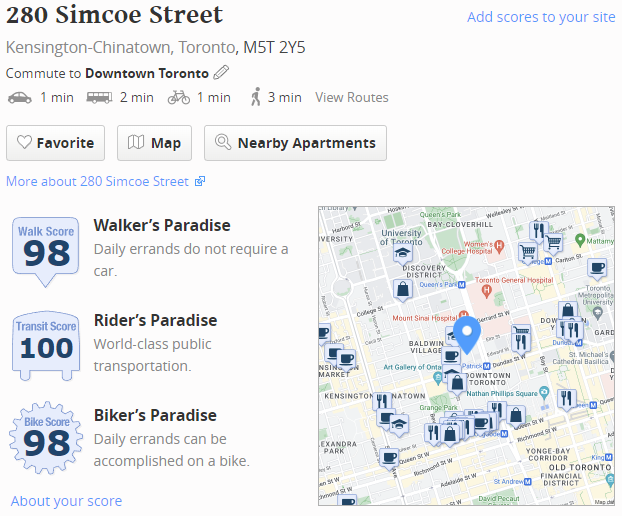Click the Add scores to your site link

541,17
